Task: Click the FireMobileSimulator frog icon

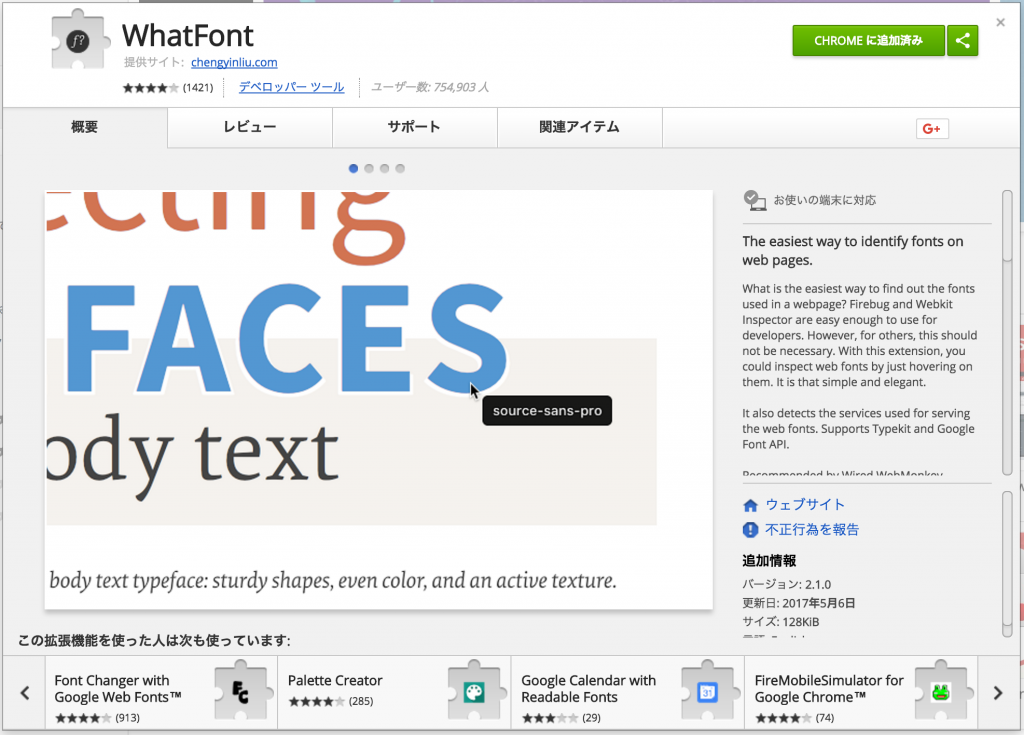Action: pyautogui.click(x=940, y=691)
